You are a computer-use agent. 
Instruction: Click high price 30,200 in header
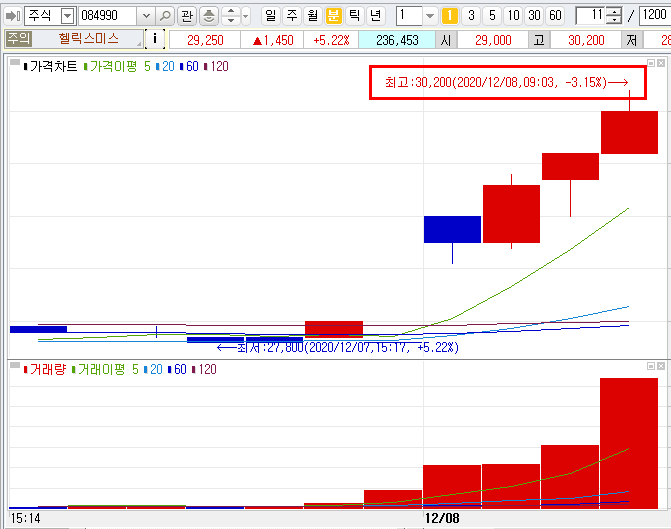click(586, 40)
